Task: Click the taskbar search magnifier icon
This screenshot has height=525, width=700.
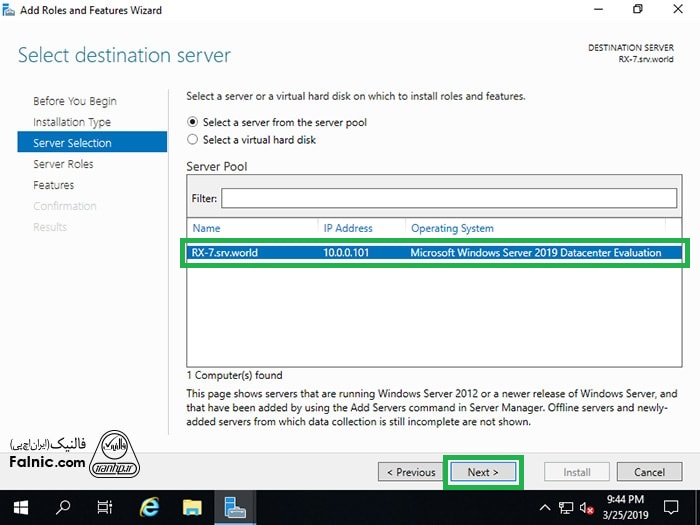Action: (x=63, y=507)
